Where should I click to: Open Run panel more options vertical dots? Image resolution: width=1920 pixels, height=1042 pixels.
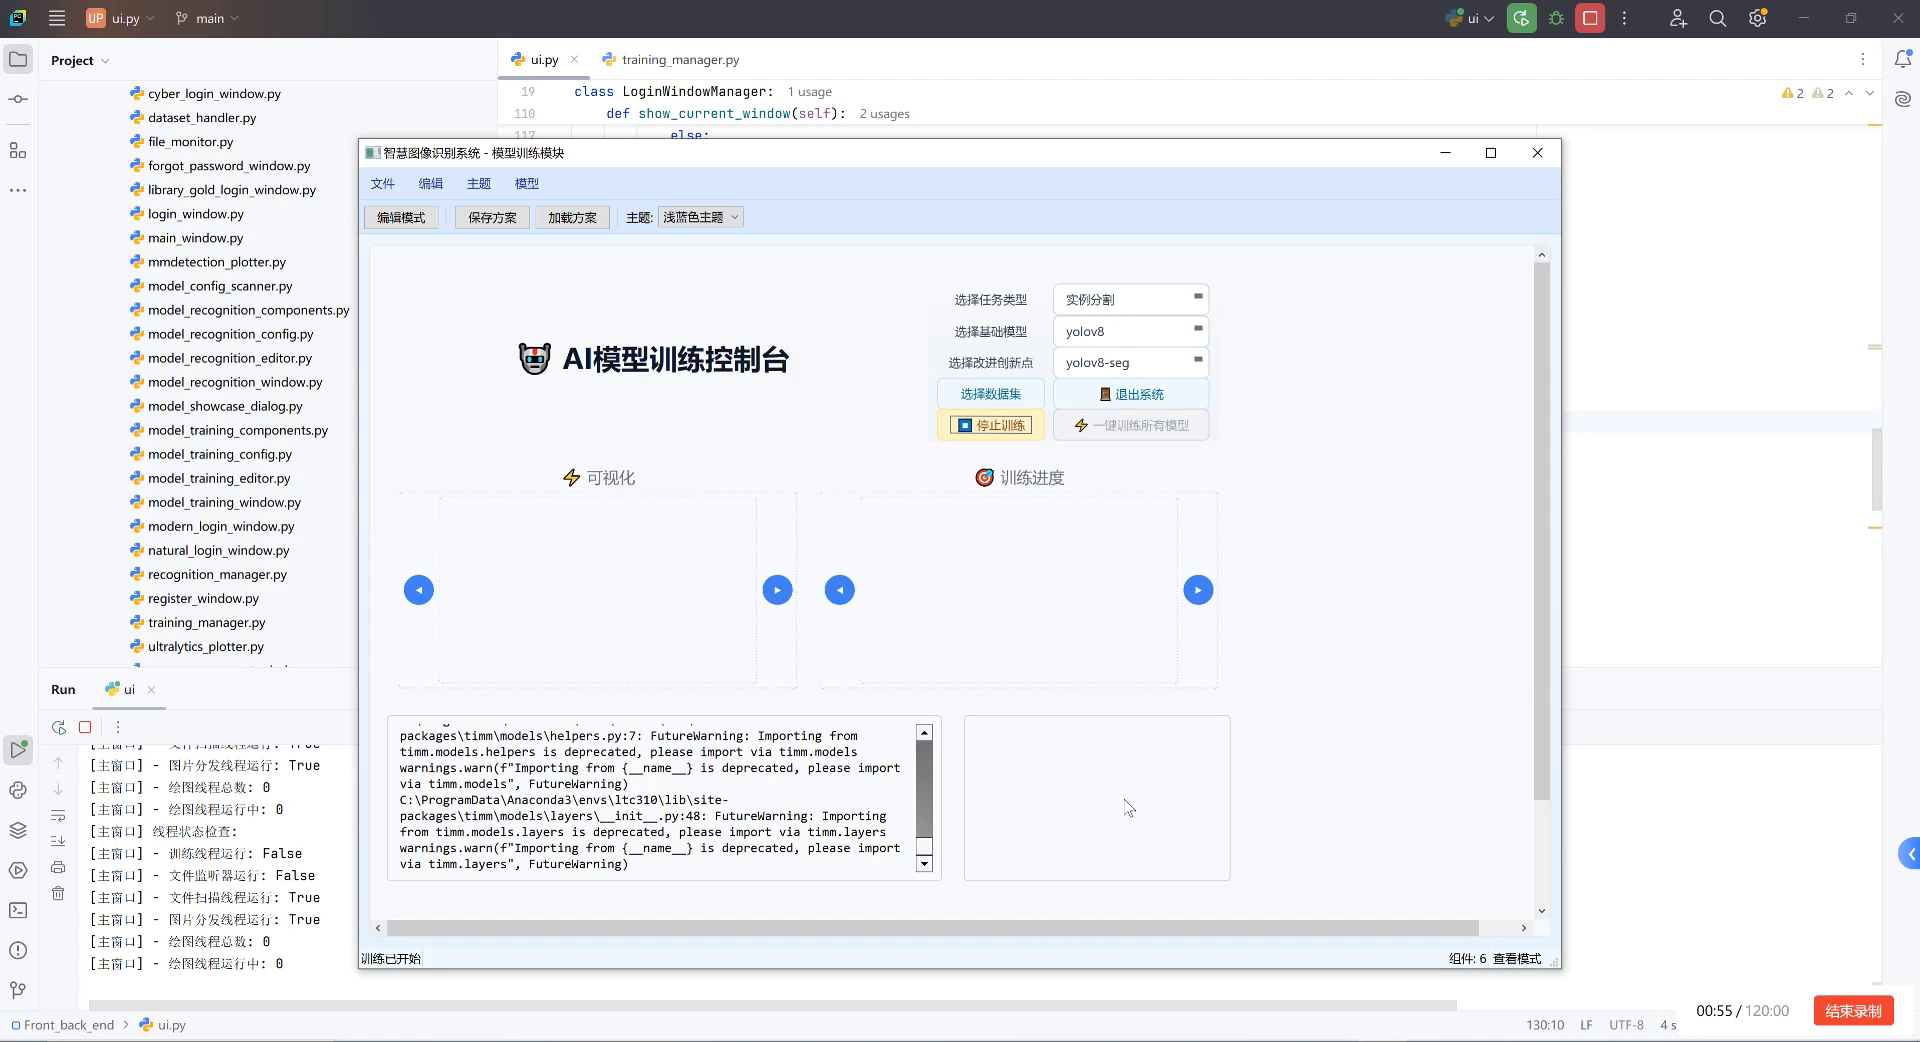[118, 727]
